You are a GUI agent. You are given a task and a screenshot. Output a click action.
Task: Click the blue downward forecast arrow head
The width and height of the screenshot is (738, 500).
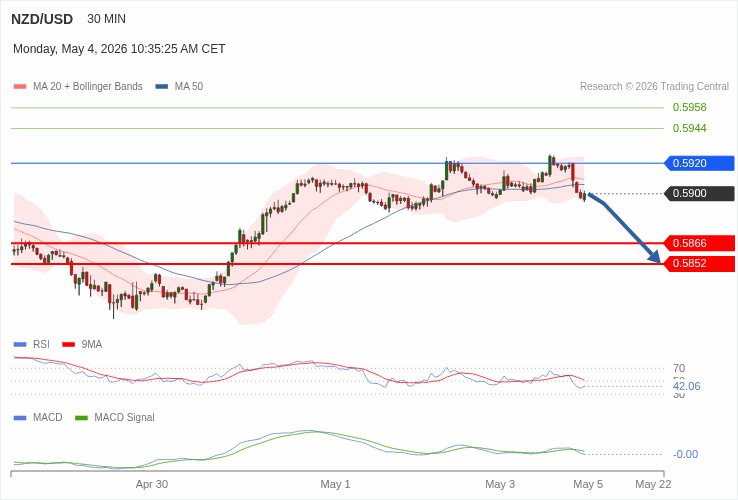655,257
